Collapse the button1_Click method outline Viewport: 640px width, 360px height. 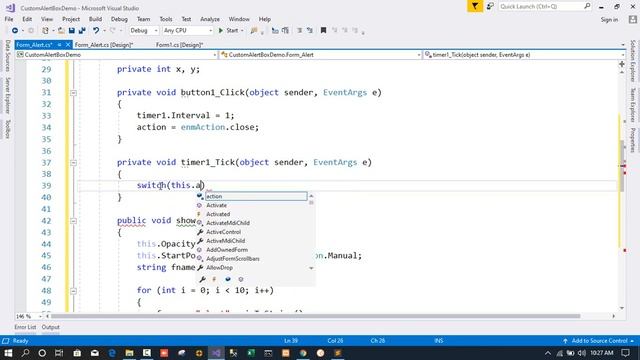point(73,93)
